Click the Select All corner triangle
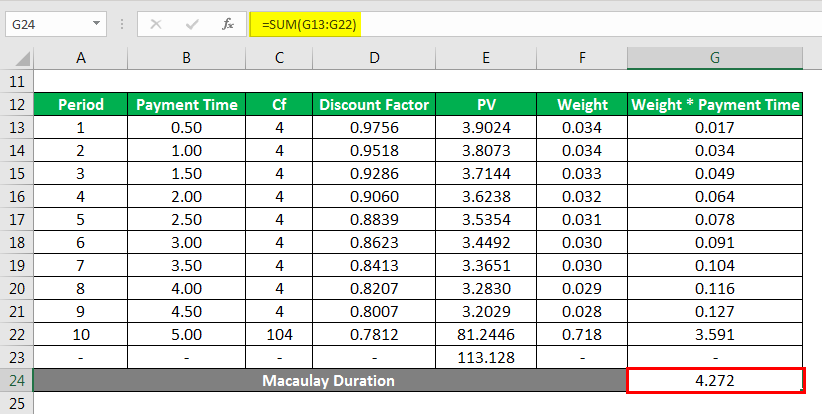 23,59
